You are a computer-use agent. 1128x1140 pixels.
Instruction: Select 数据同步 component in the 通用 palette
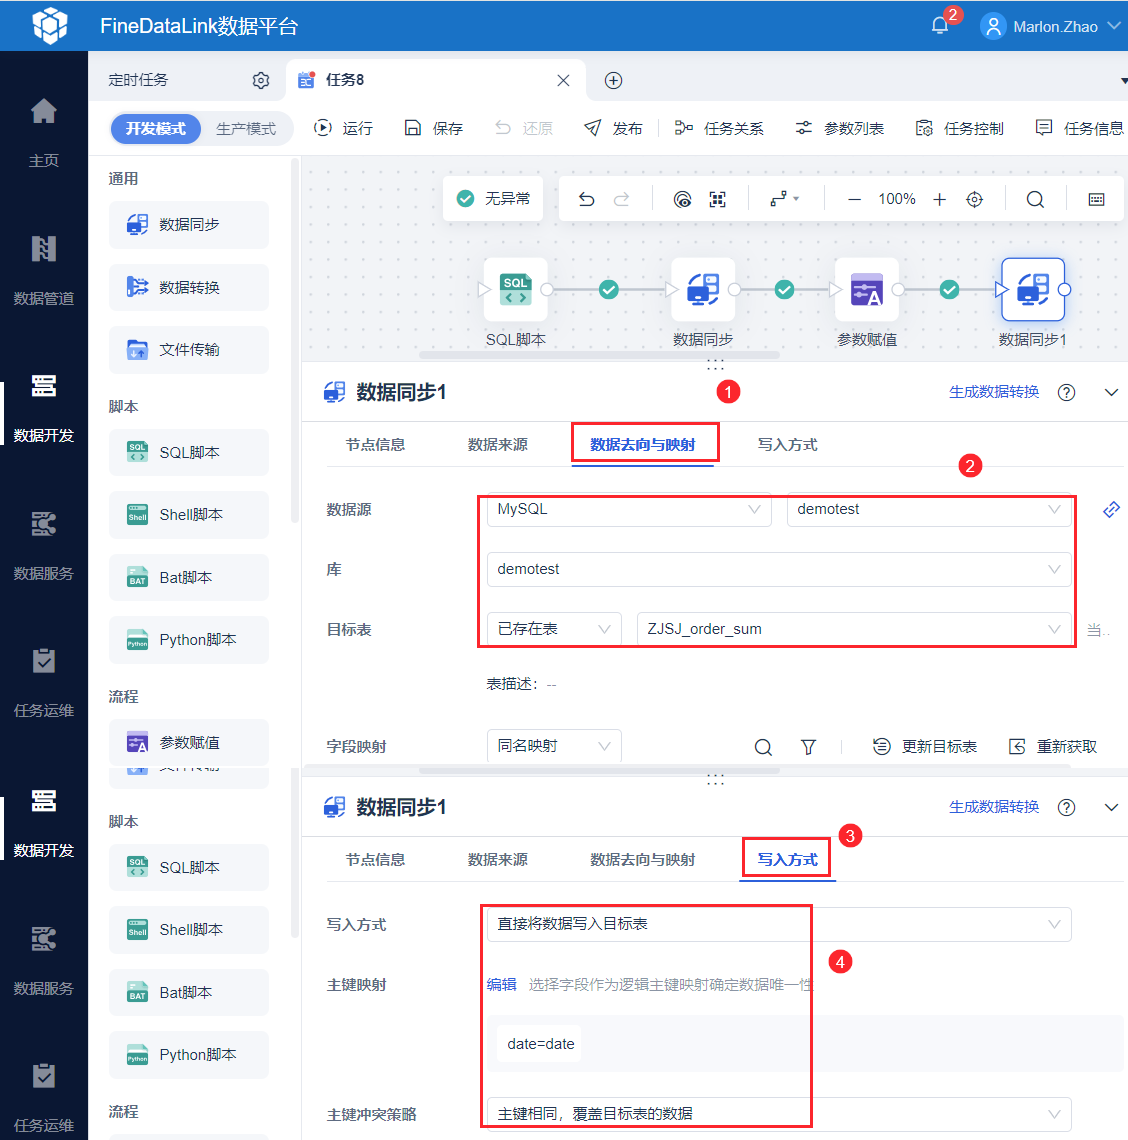(188, 225)
